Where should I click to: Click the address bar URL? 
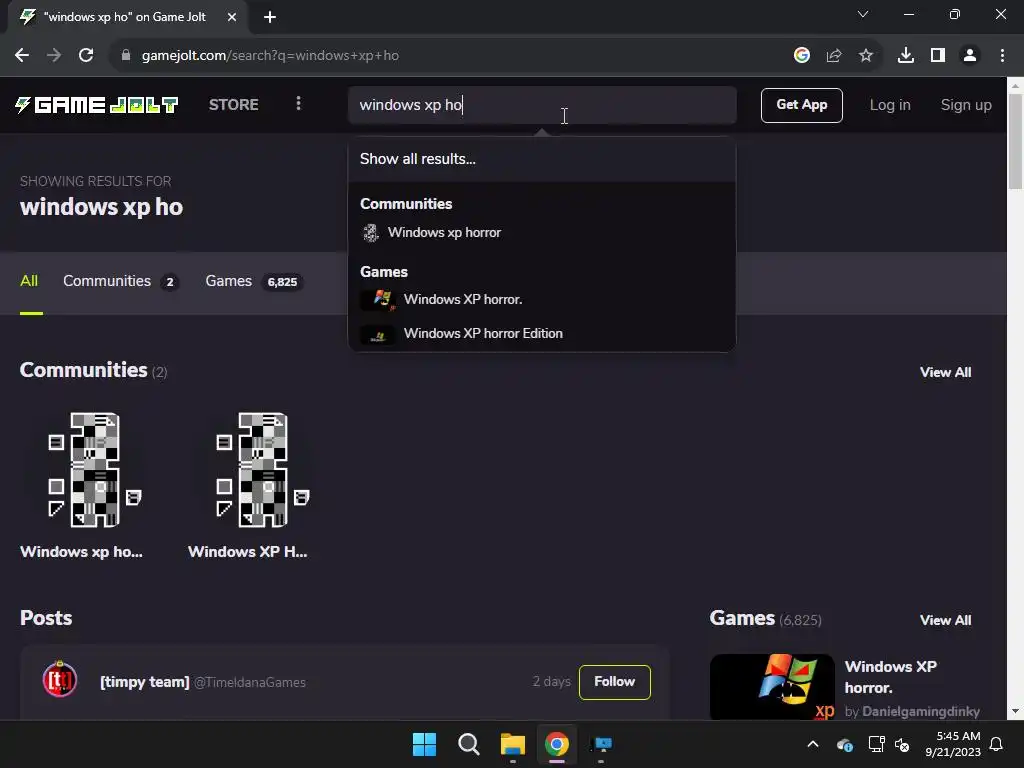[x=270, y=56]
